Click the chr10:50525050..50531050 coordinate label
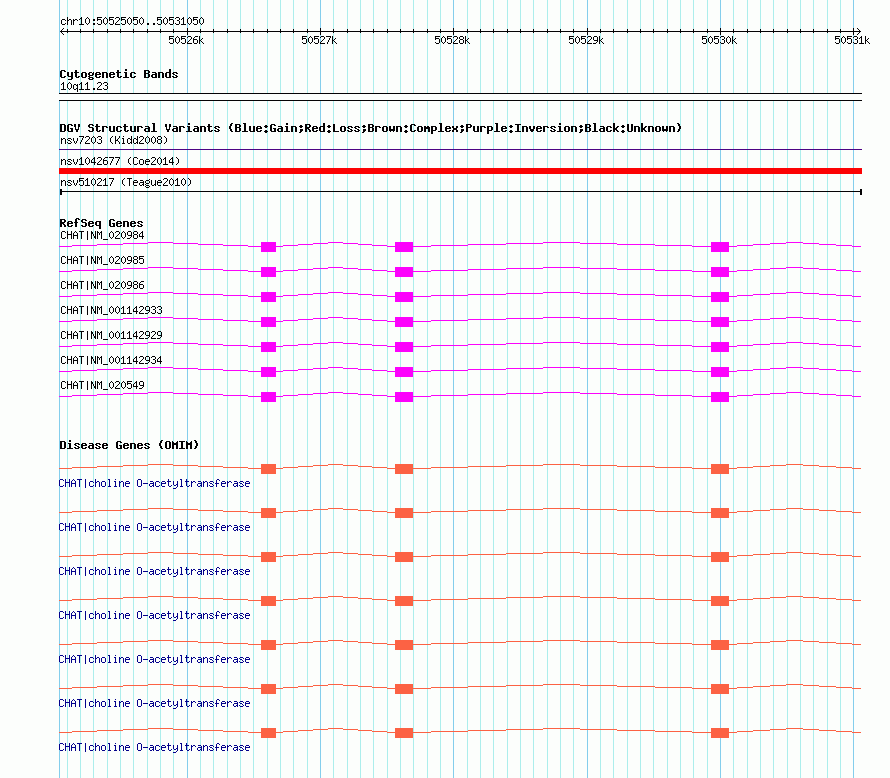Viewport: 890px width, 778px height. click(132, 21)
